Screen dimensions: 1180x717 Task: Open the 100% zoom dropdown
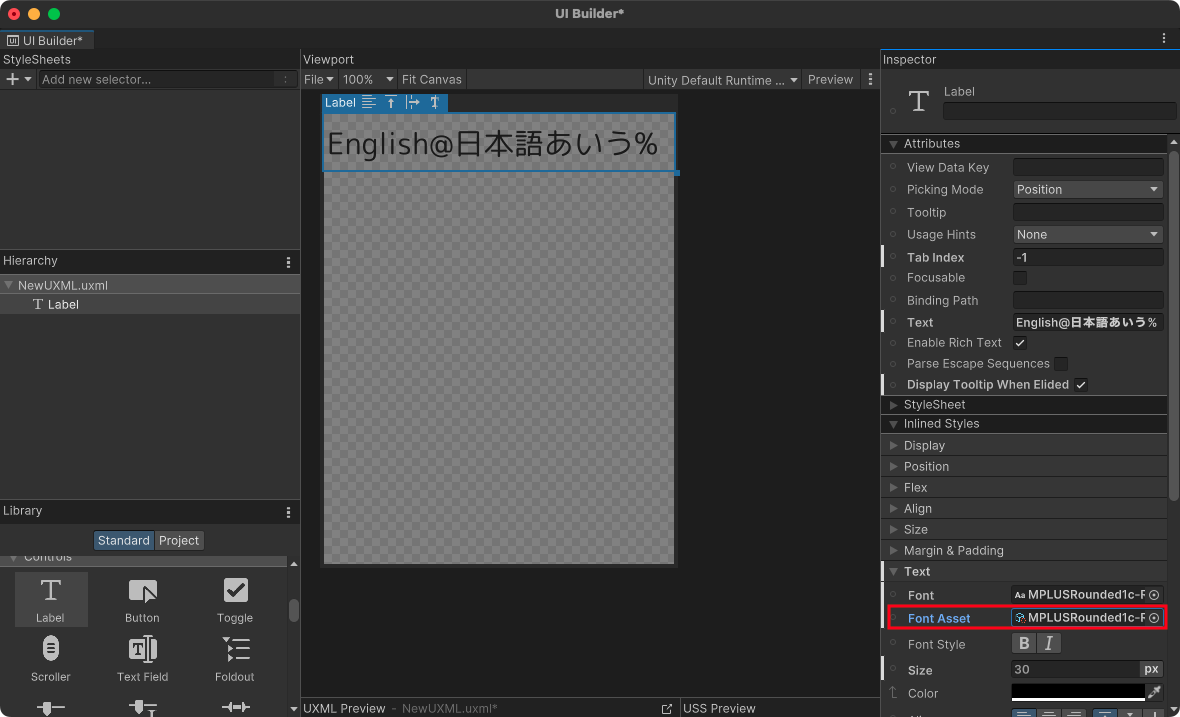pyautogui.click(x=367, y=79)
